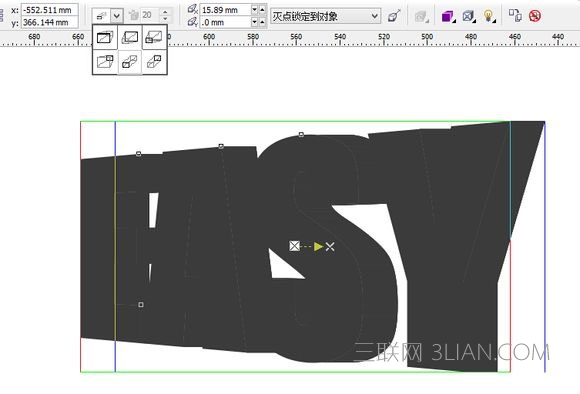
Task: Click the red clear extrusion icon
Action: (x=535, y=16)
